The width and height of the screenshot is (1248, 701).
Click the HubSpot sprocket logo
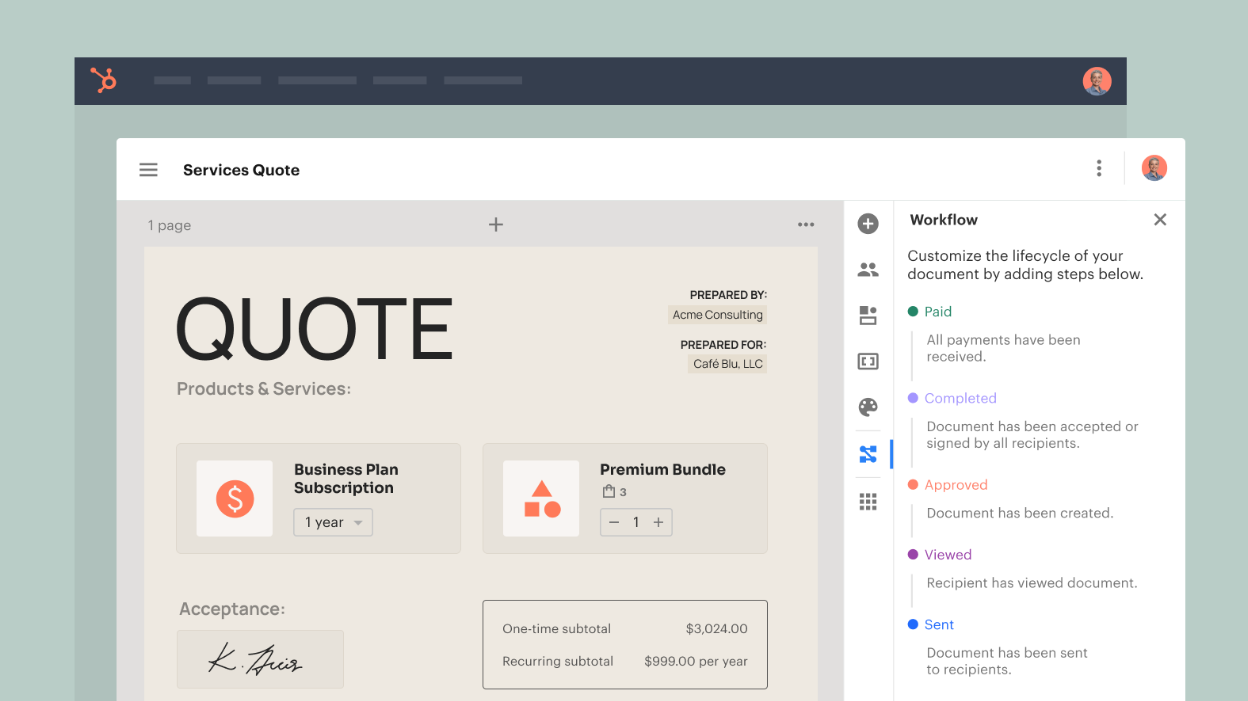104,80
